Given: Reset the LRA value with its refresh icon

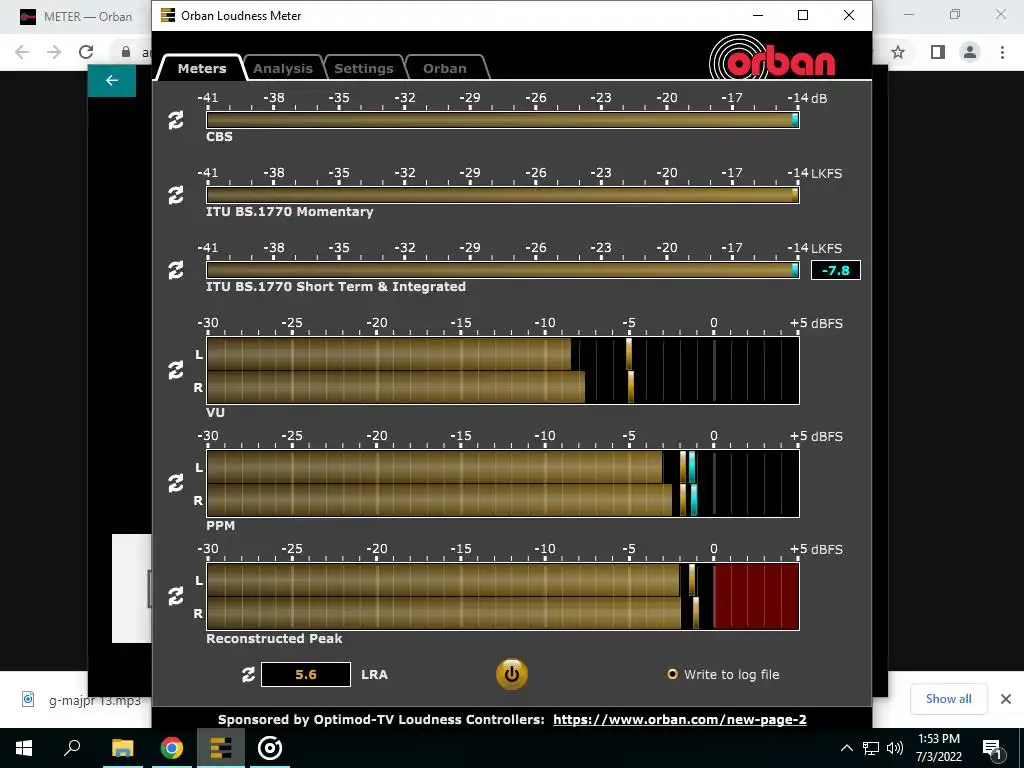Looking at the screenshot, I should point(248,675).
